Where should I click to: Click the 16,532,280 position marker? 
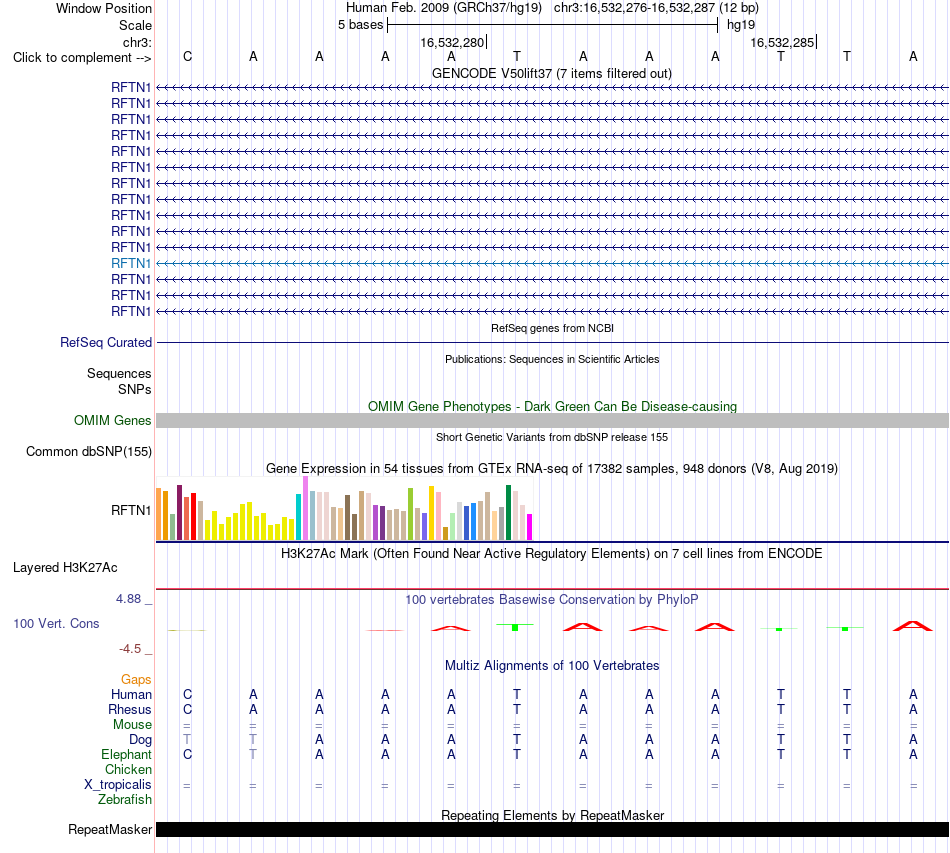[452, 42]
